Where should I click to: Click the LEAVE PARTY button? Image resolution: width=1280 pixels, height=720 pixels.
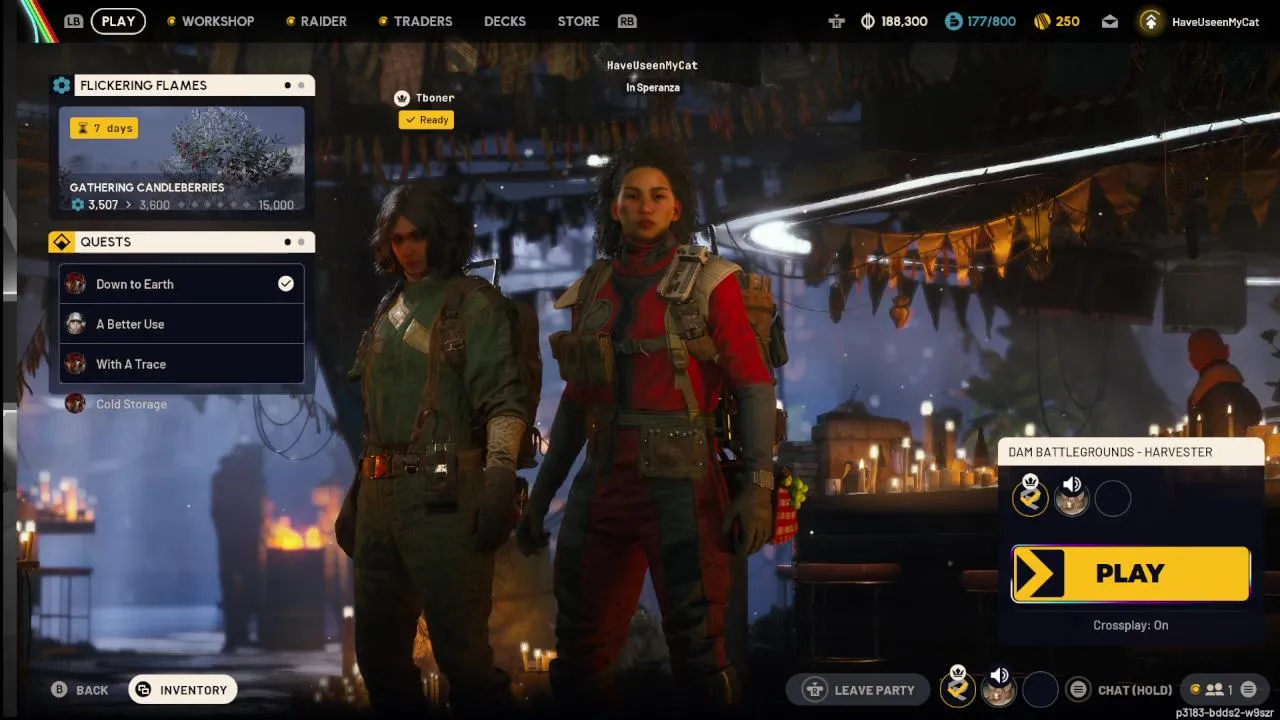[x=860, y=690]
